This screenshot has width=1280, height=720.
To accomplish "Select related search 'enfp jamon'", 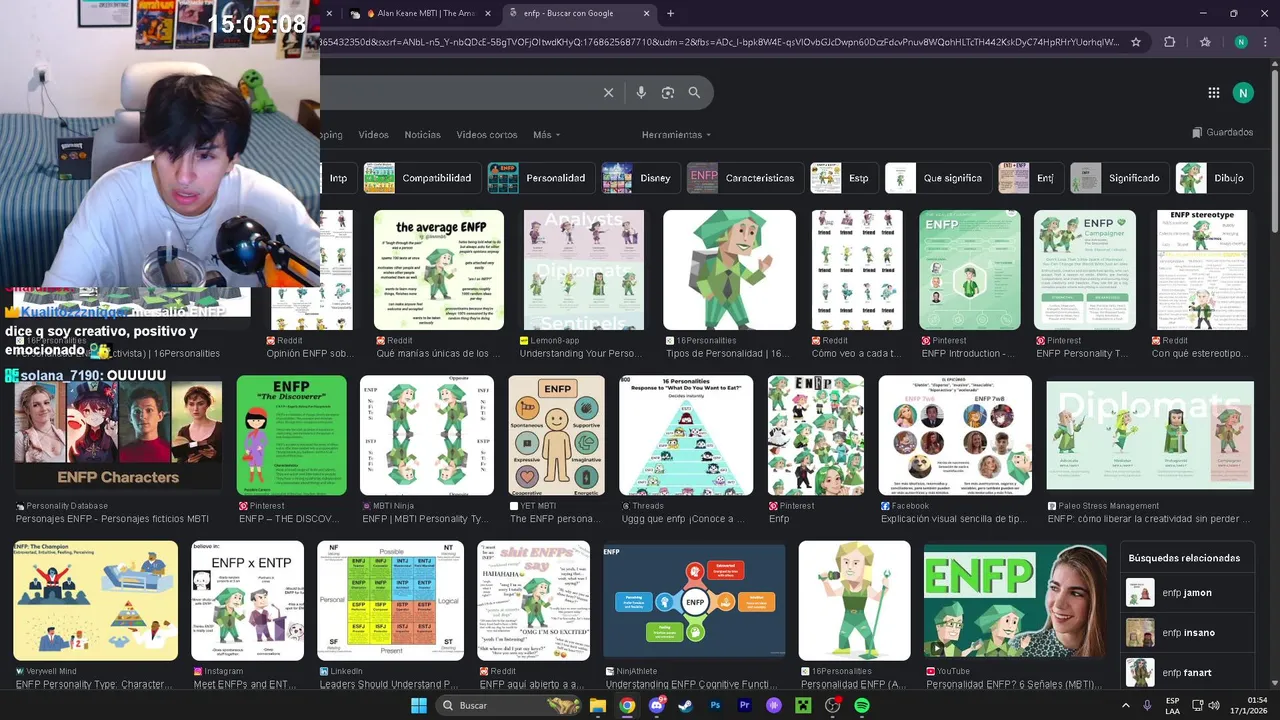I will coord(1187,593).
